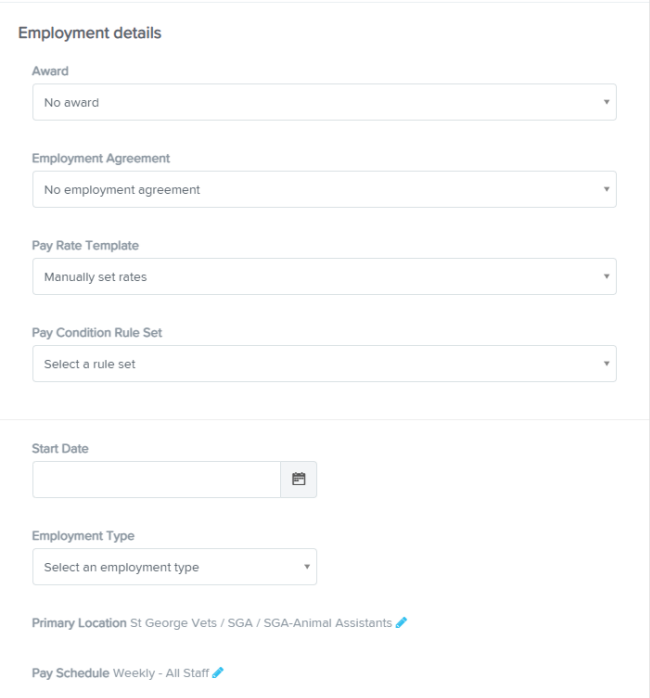The width and height of the screenshot is (650, 698).
Task: Expand the 'No employment agreement' combo box
Action: click(x=325, y=189)
